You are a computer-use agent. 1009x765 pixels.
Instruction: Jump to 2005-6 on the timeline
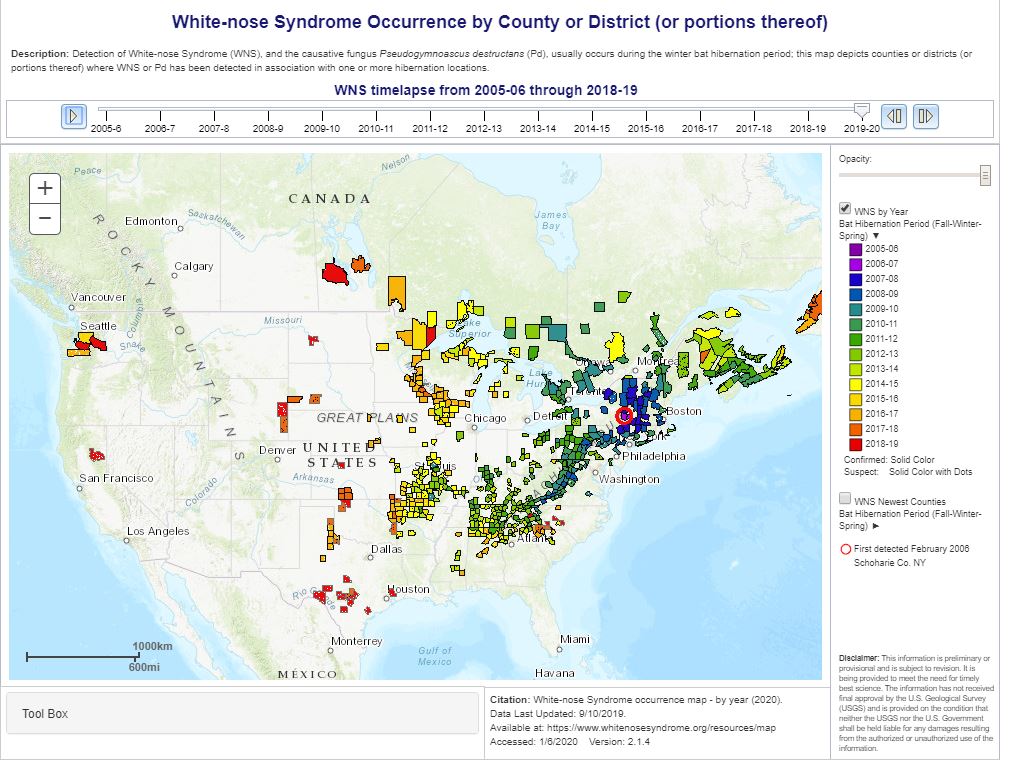click(106, 128)
